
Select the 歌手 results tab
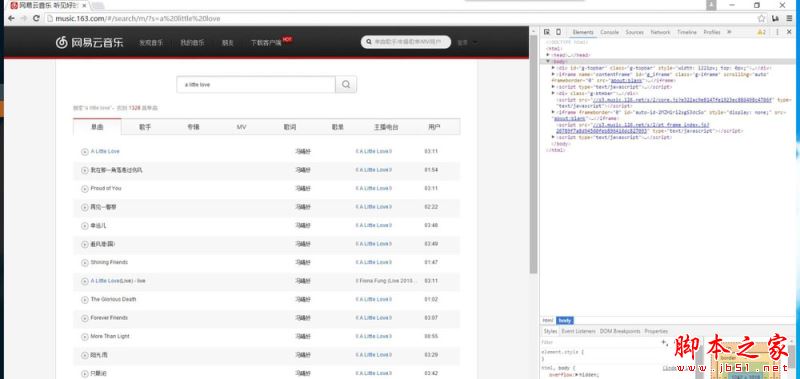[145, 127]
